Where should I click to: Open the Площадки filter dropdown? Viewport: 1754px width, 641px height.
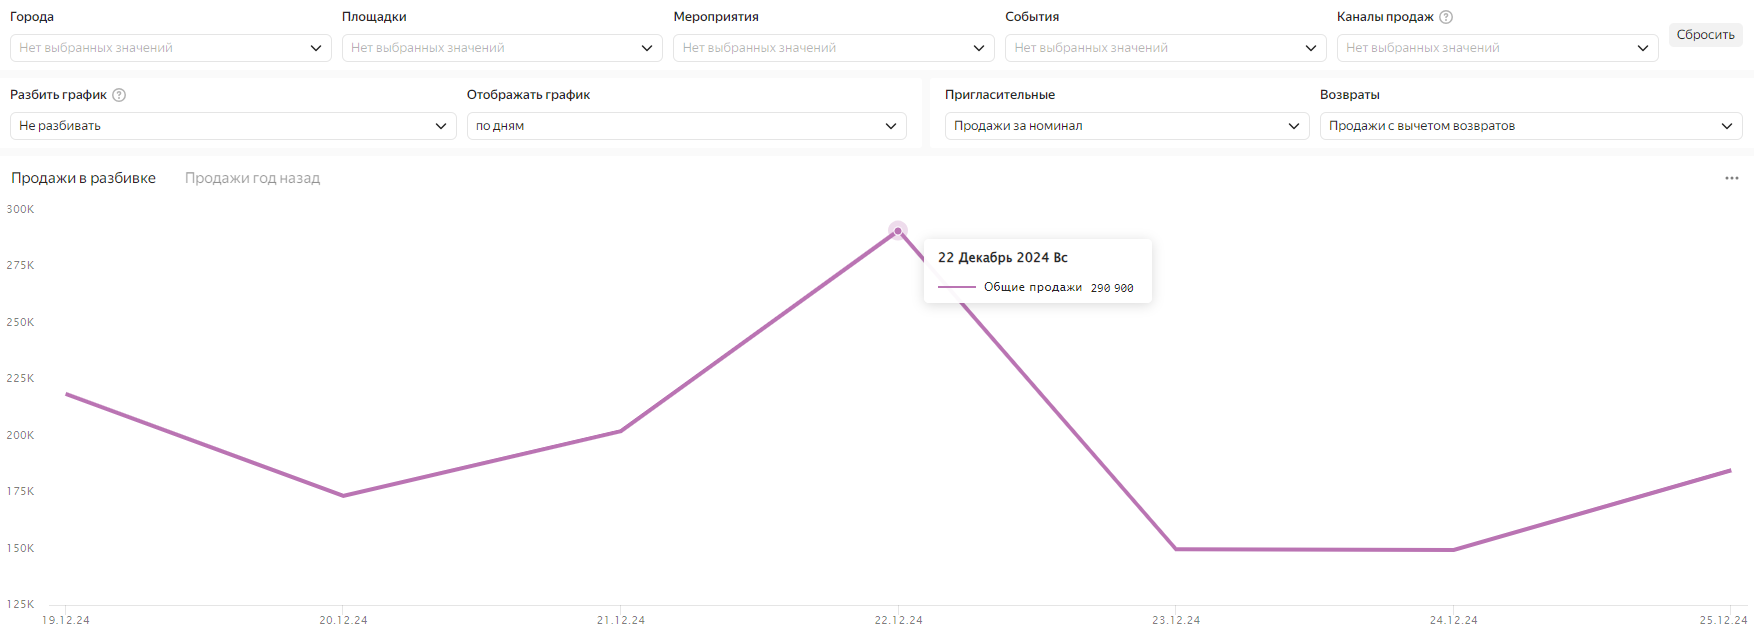[502, 48]
